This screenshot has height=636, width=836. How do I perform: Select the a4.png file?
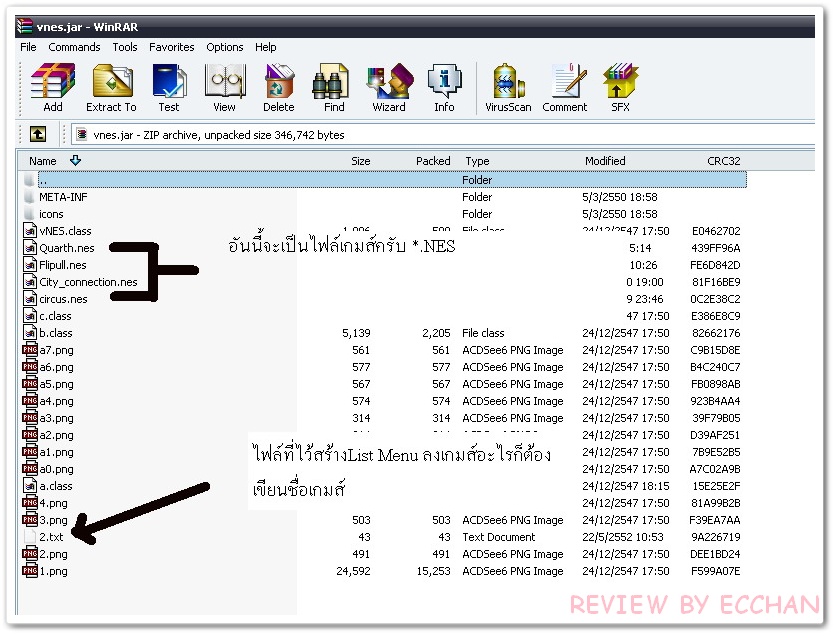(x=57, y=401)
